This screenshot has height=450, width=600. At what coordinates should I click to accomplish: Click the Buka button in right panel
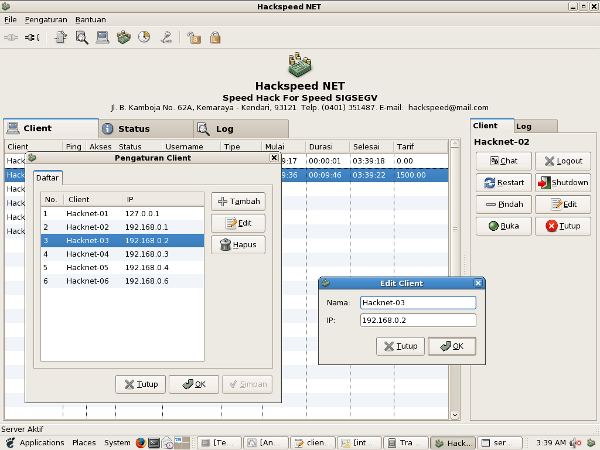(504, 226)
